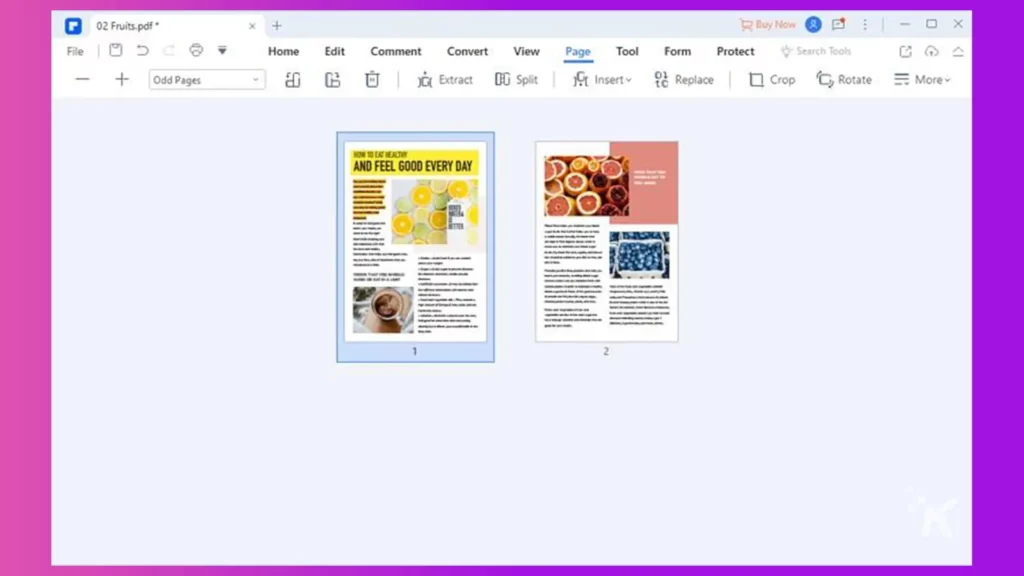Open the Odd Pages dropdown
This screenshot has width=1024, height=576.
point(206,80)
